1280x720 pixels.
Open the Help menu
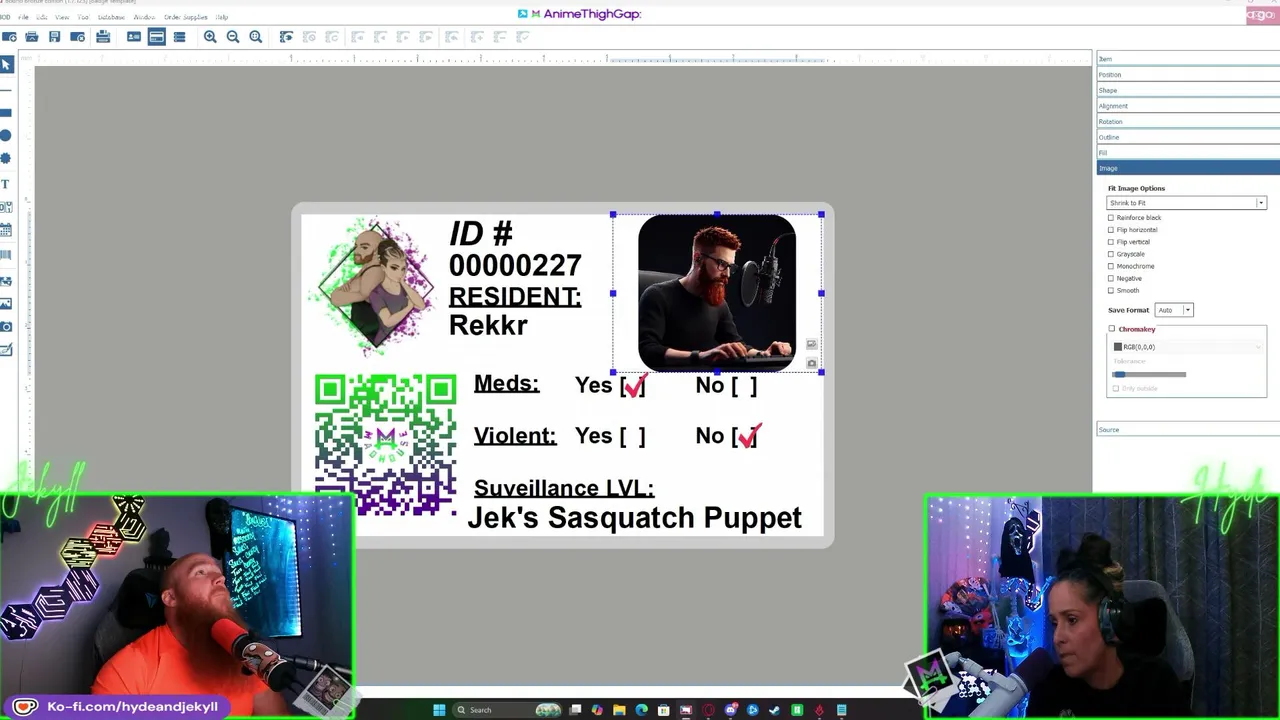[222, 17]
